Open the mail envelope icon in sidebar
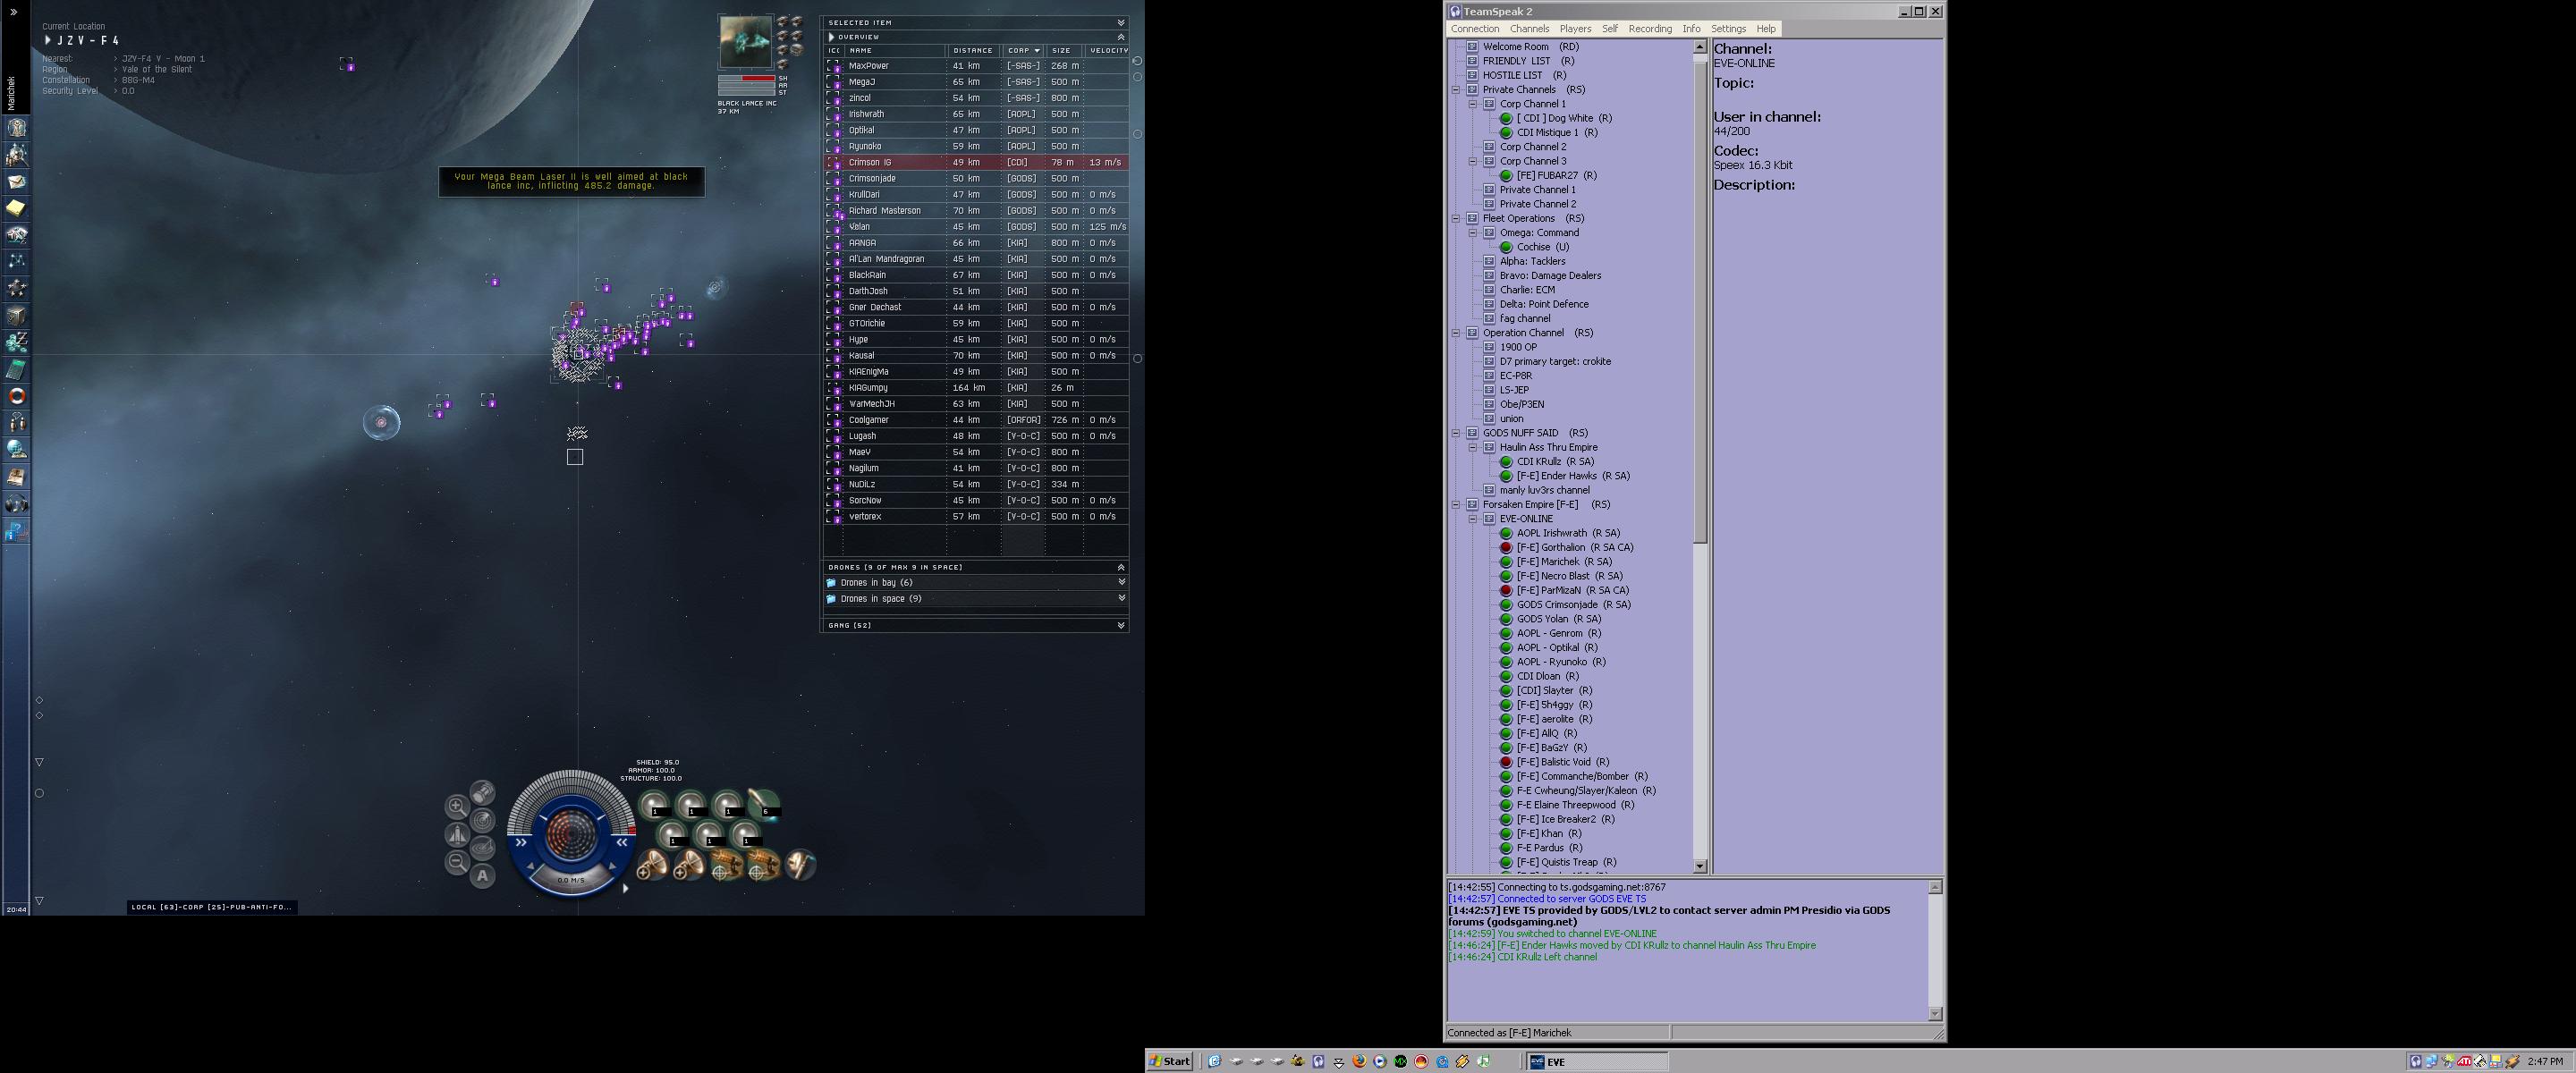The image size is (2576, 1073). tap(17, 181)
